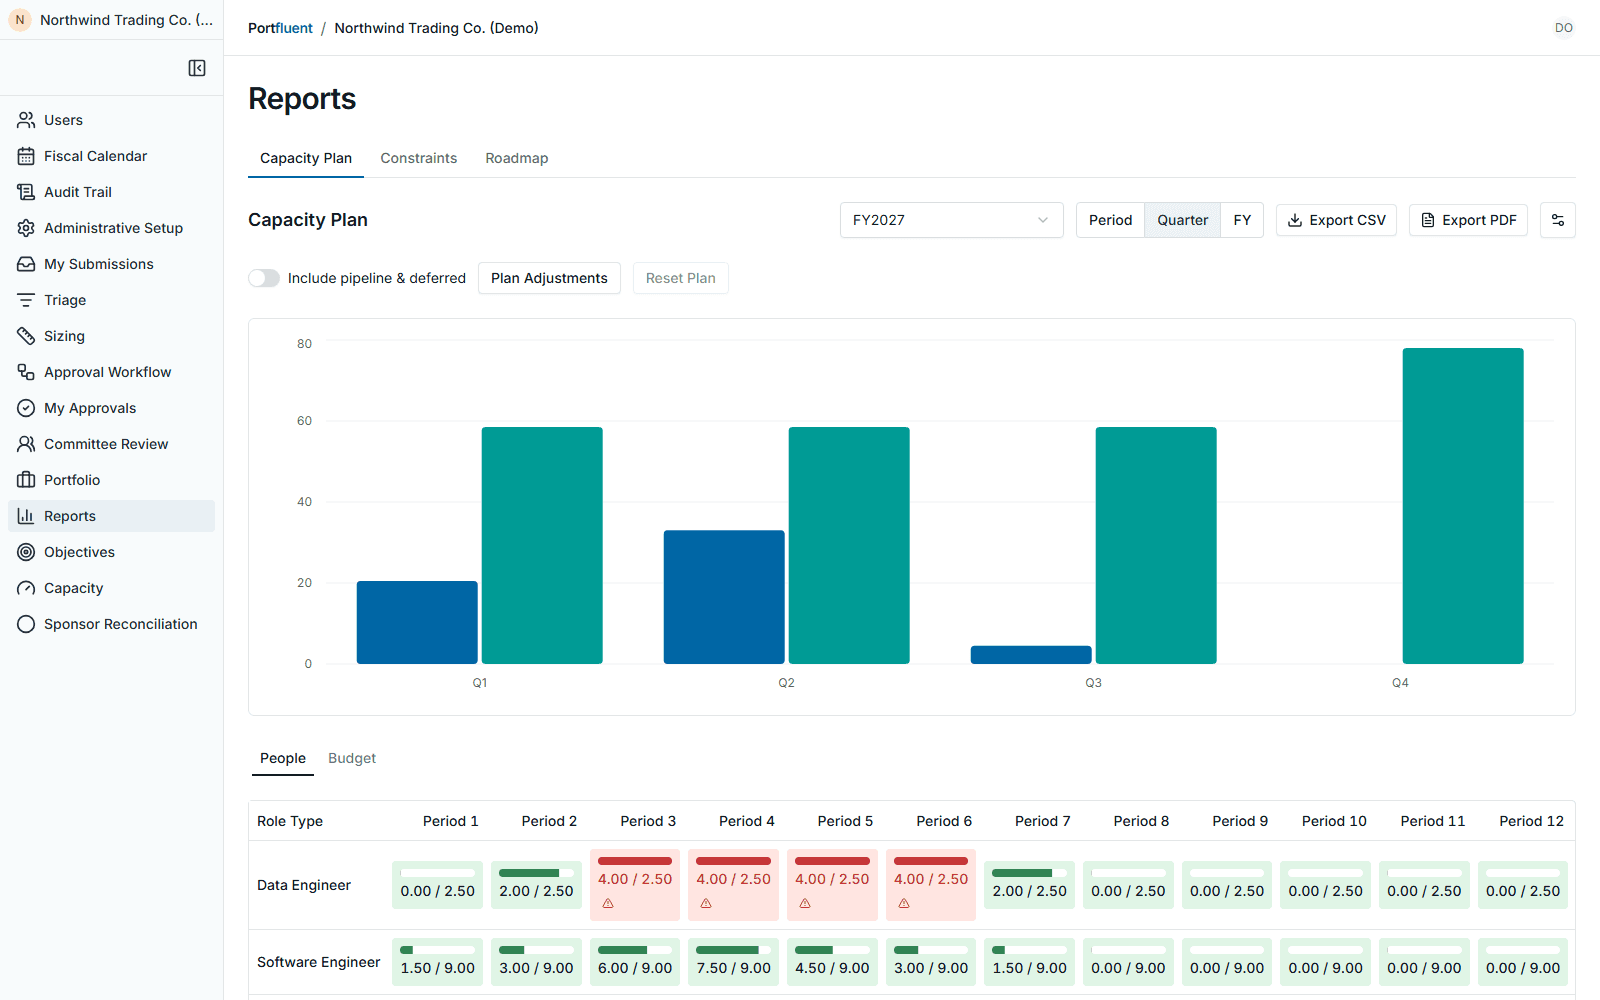The height and width of the screenshot is (1000, 1600).
Task: Click the Q1 teal capacity bar
Action: (542, 545)
